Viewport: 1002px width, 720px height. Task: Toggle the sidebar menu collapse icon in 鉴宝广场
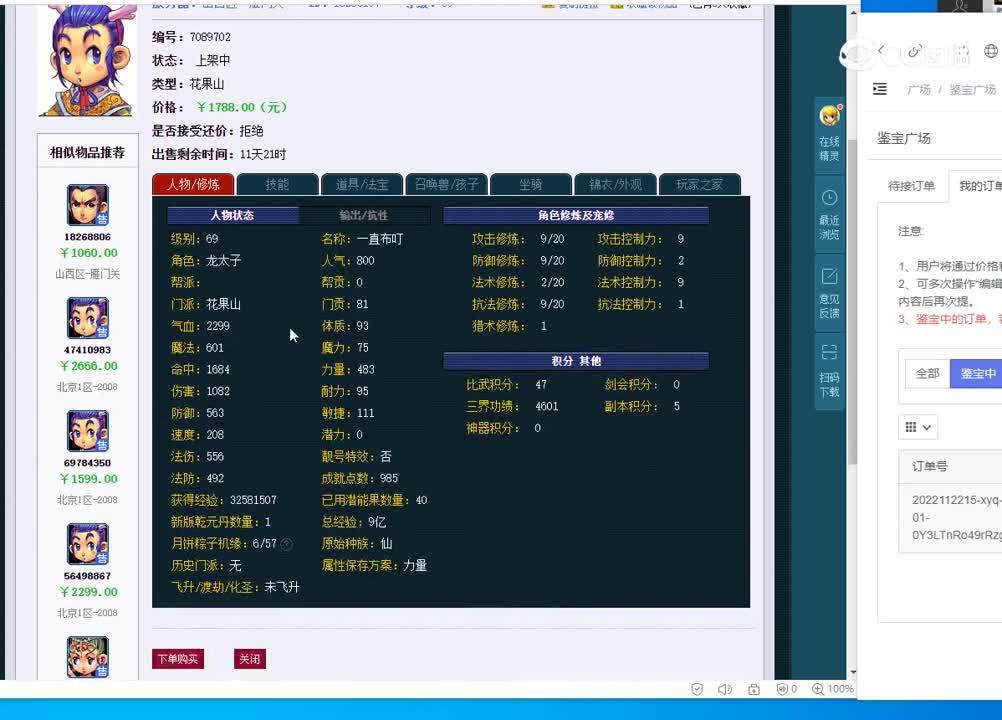pos(880,89)
